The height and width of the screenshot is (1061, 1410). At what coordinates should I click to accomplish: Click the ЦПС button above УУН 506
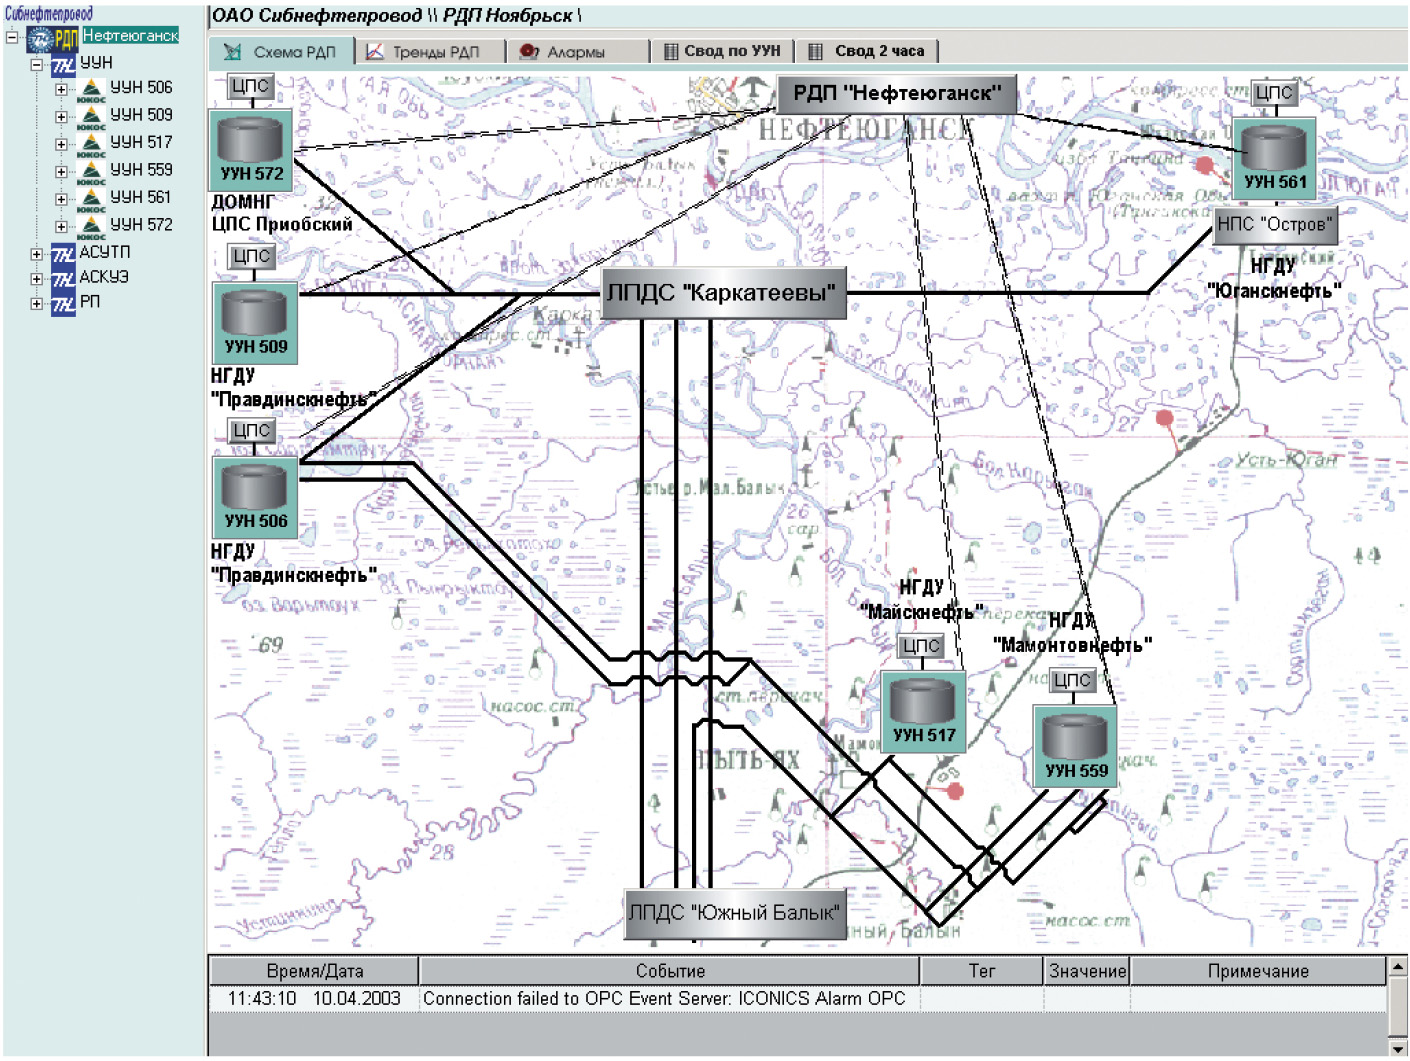[250, 431]
